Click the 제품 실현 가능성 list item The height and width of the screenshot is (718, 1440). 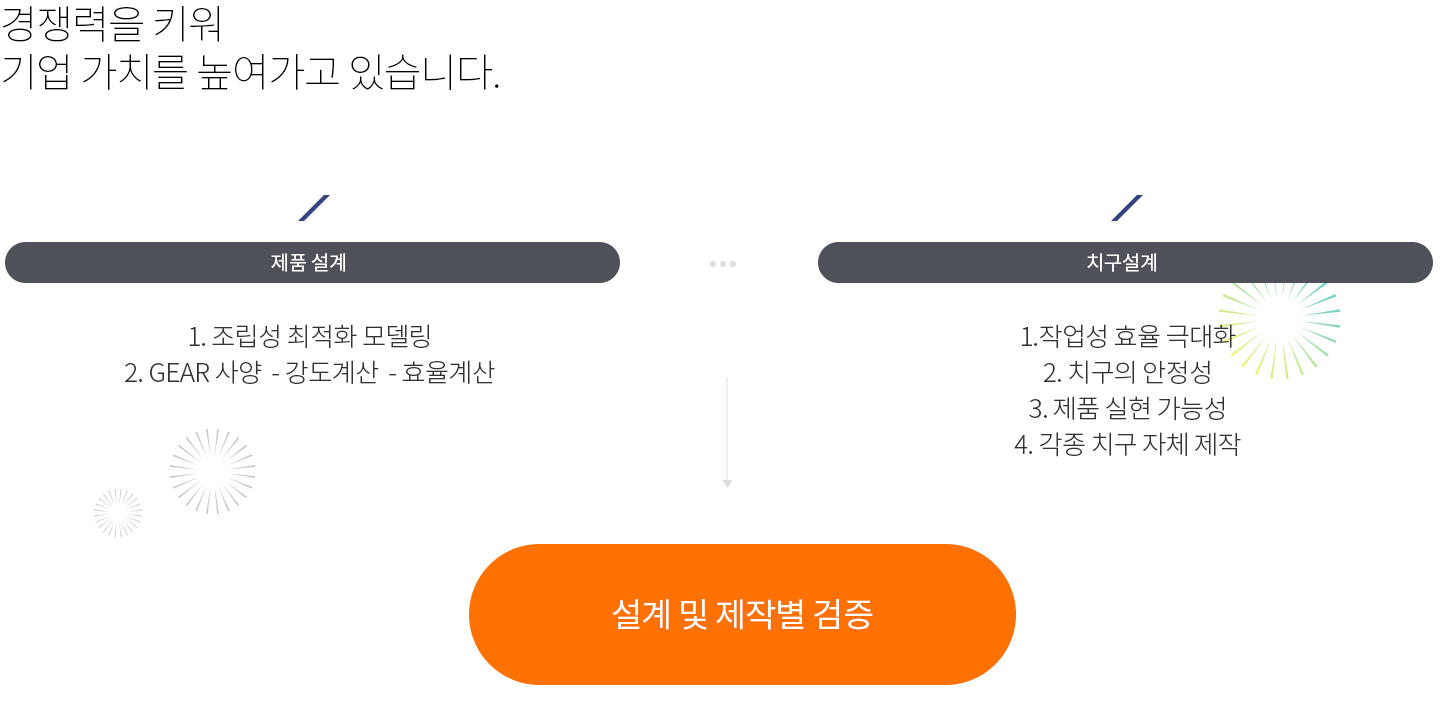(x=1127, y=408)
